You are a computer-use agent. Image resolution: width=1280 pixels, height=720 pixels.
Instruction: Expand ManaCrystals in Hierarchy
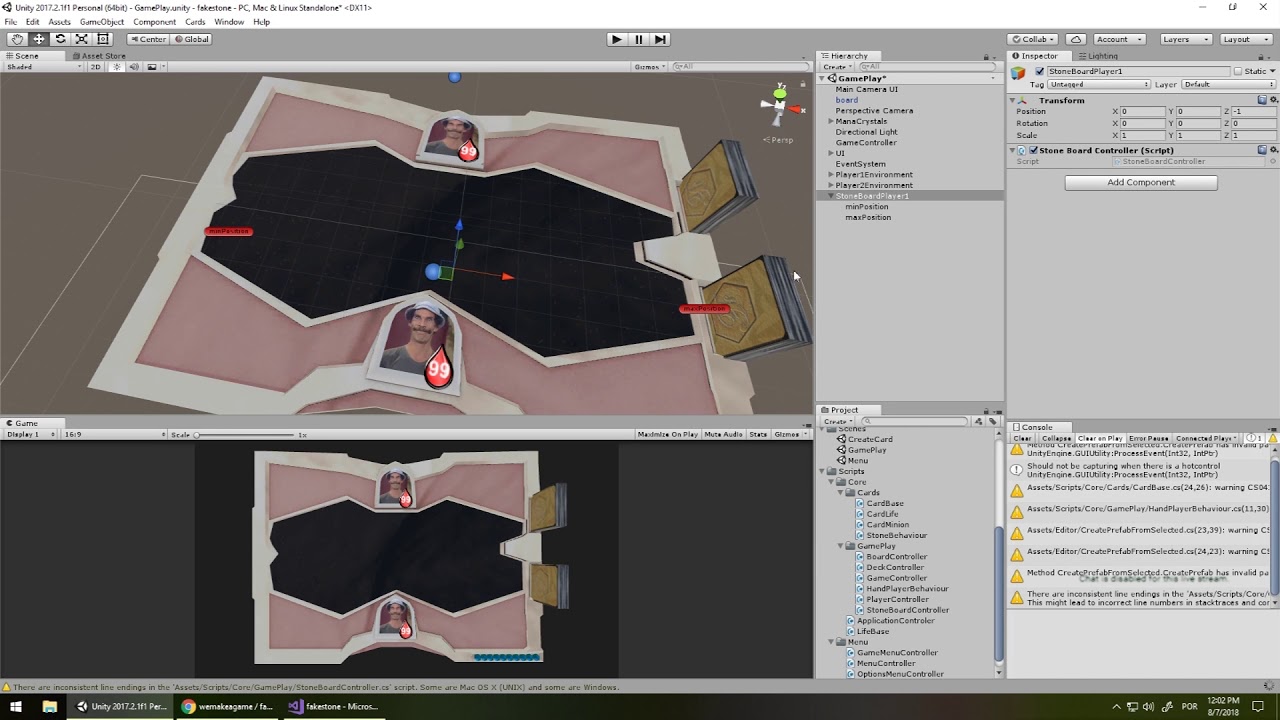click(x=830, y=121)
